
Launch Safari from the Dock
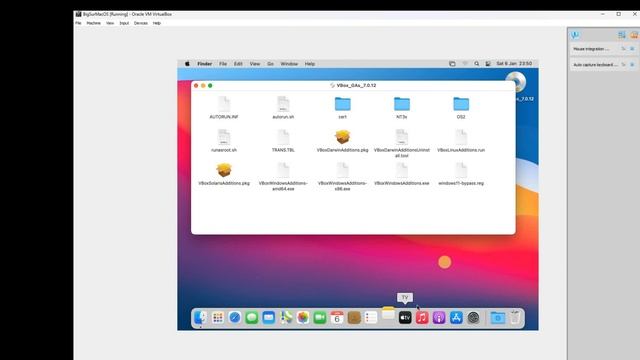235,318
